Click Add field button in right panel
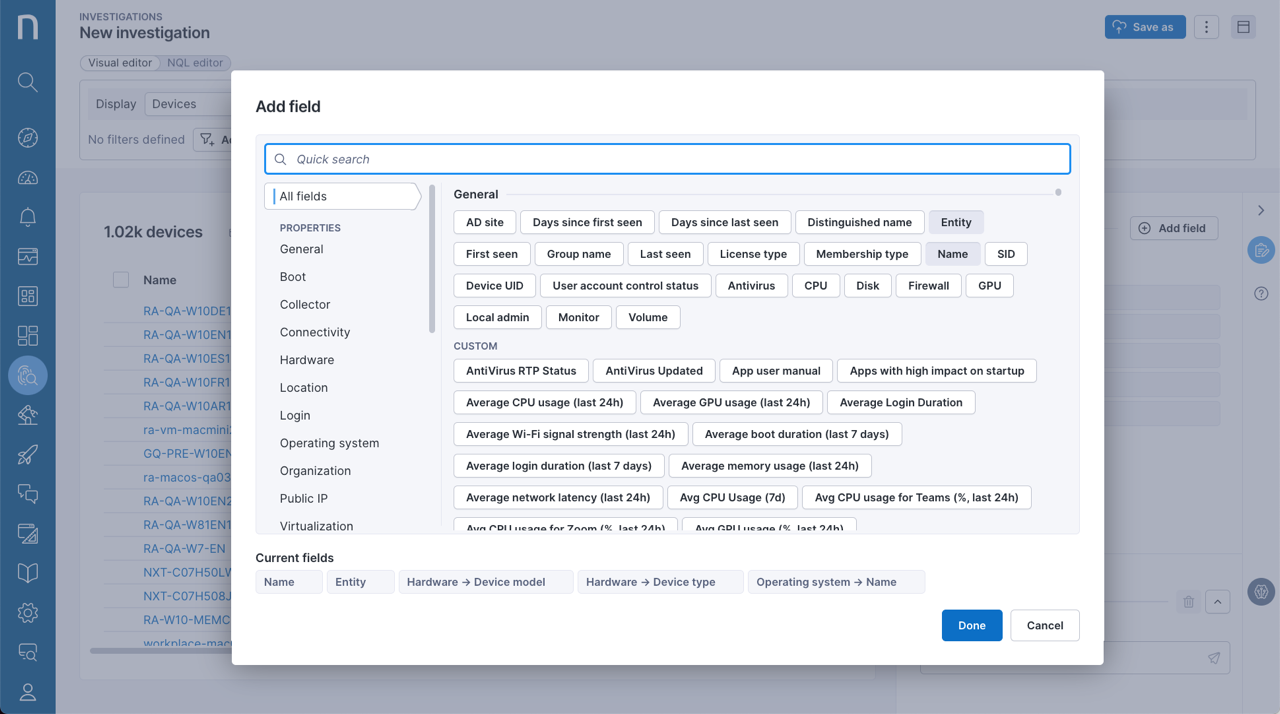1280x714 pixels. (1174, 228)
